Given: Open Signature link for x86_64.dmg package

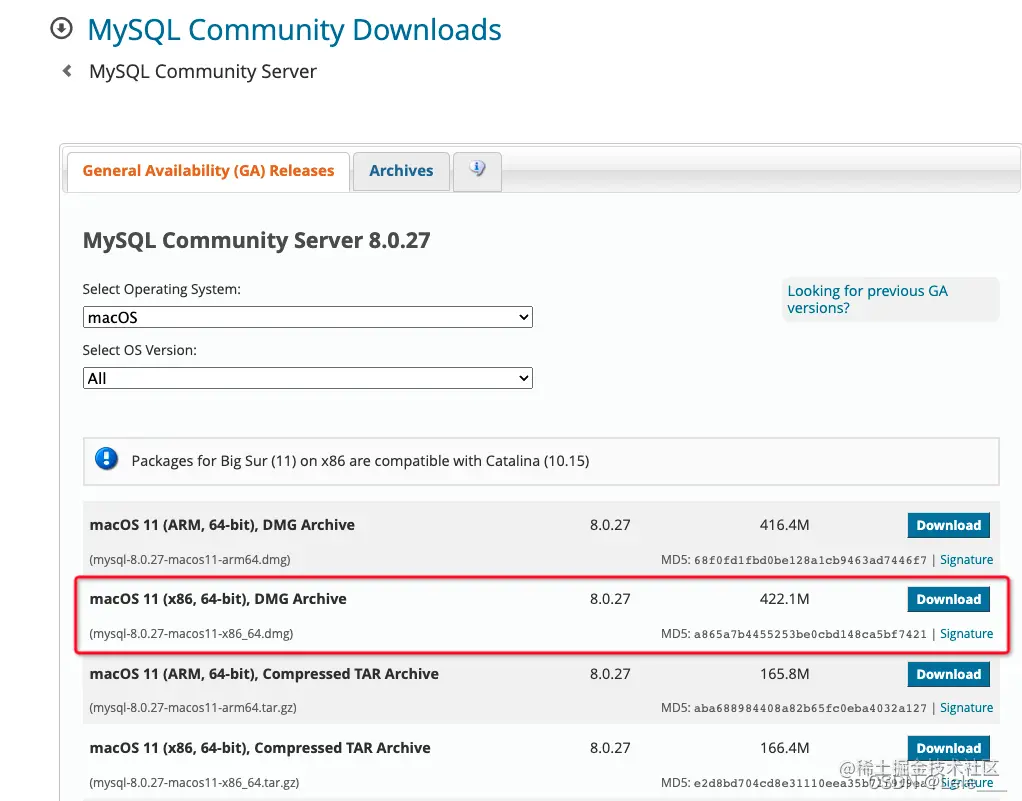Looking at the screenshot, I should (967, 634).
